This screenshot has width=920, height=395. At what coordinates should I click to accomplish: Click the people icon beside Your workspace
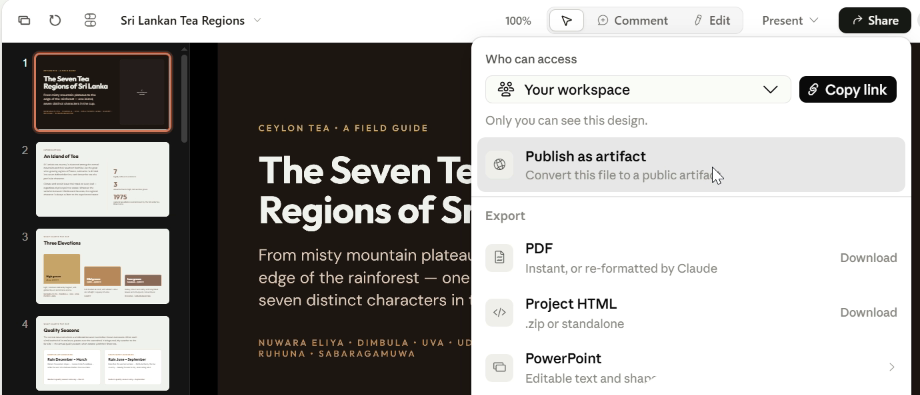tap(506, 89)
